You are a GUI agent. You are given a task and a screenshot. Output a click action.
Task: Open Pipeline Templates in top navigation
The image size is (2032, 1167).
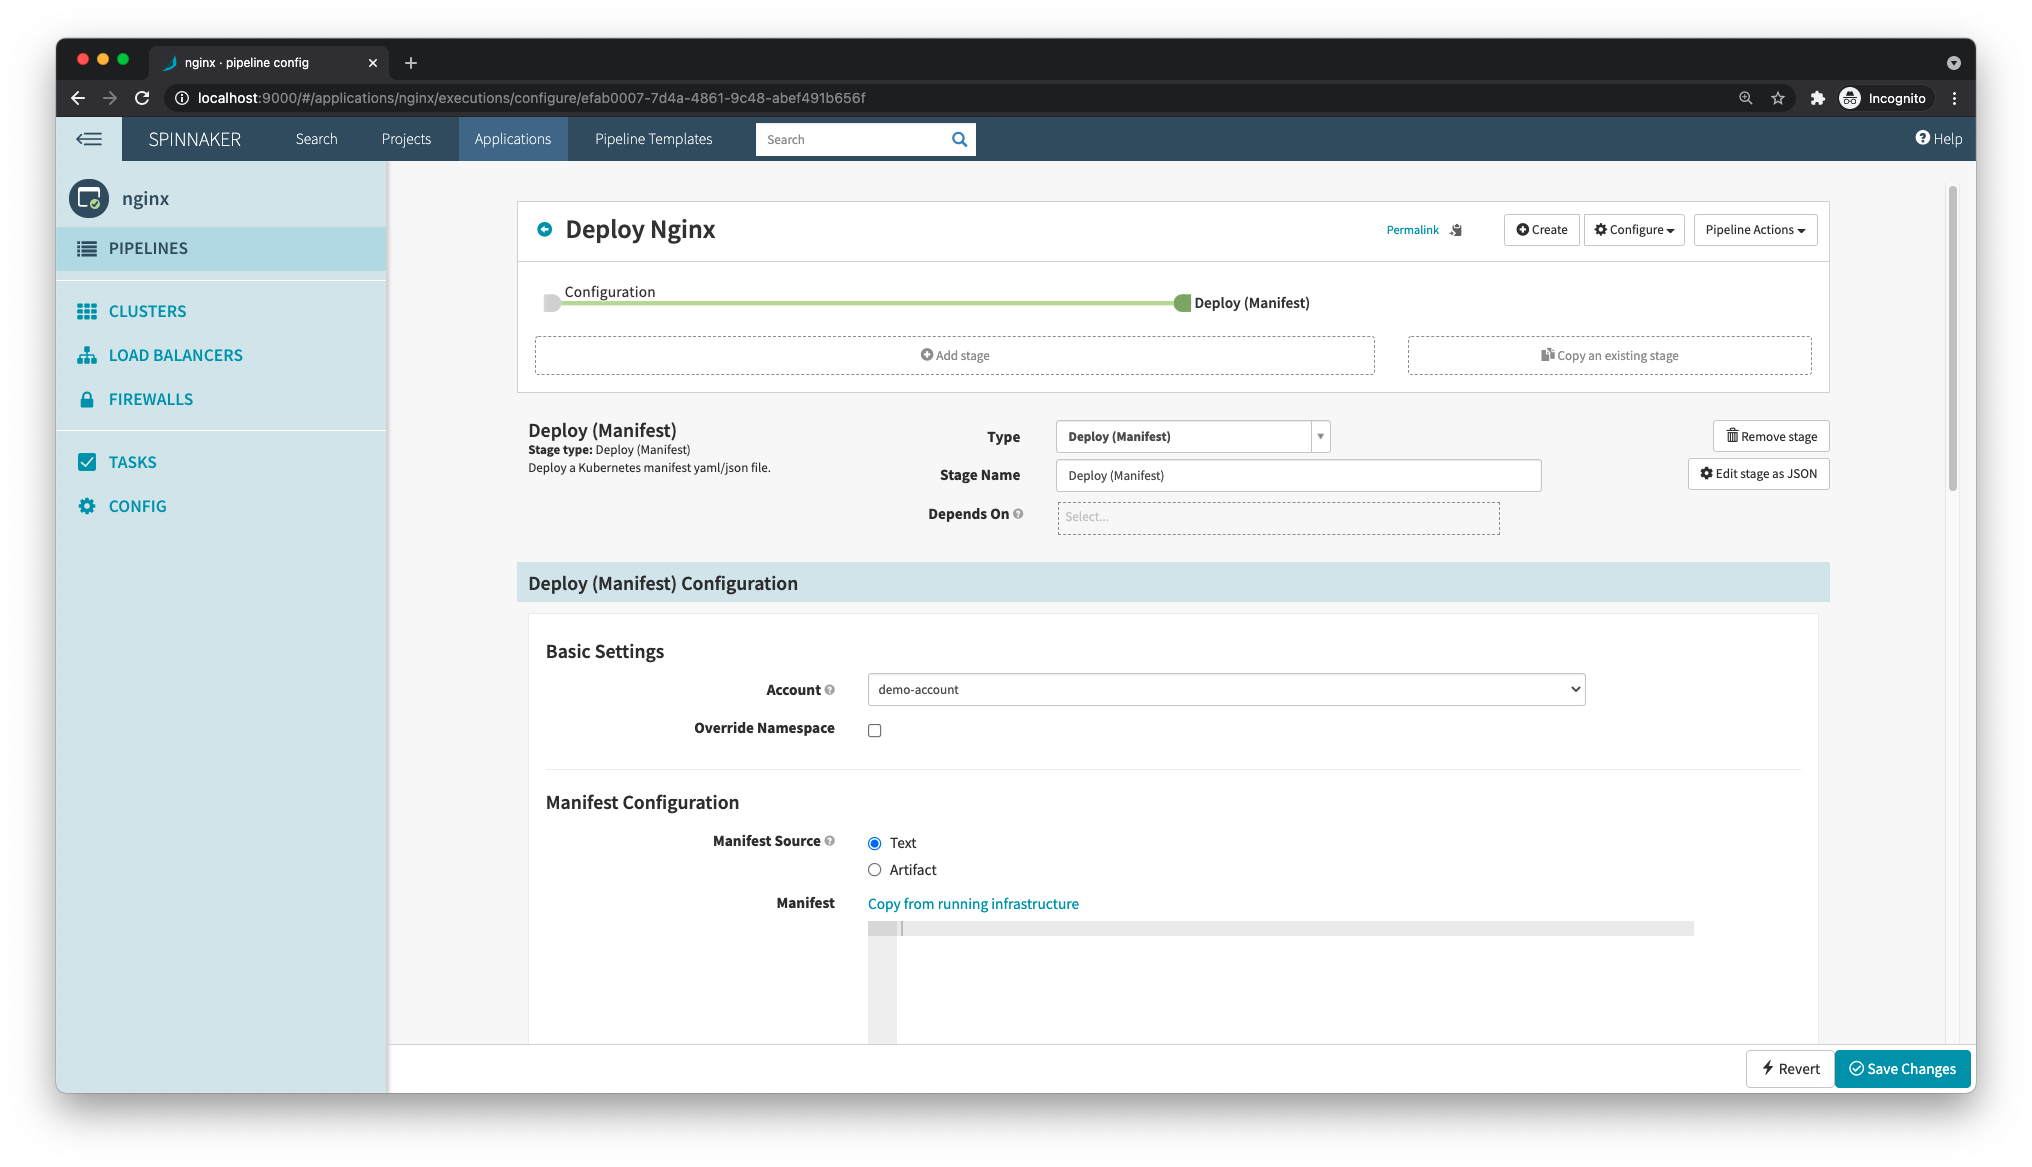tap(654, 139)
